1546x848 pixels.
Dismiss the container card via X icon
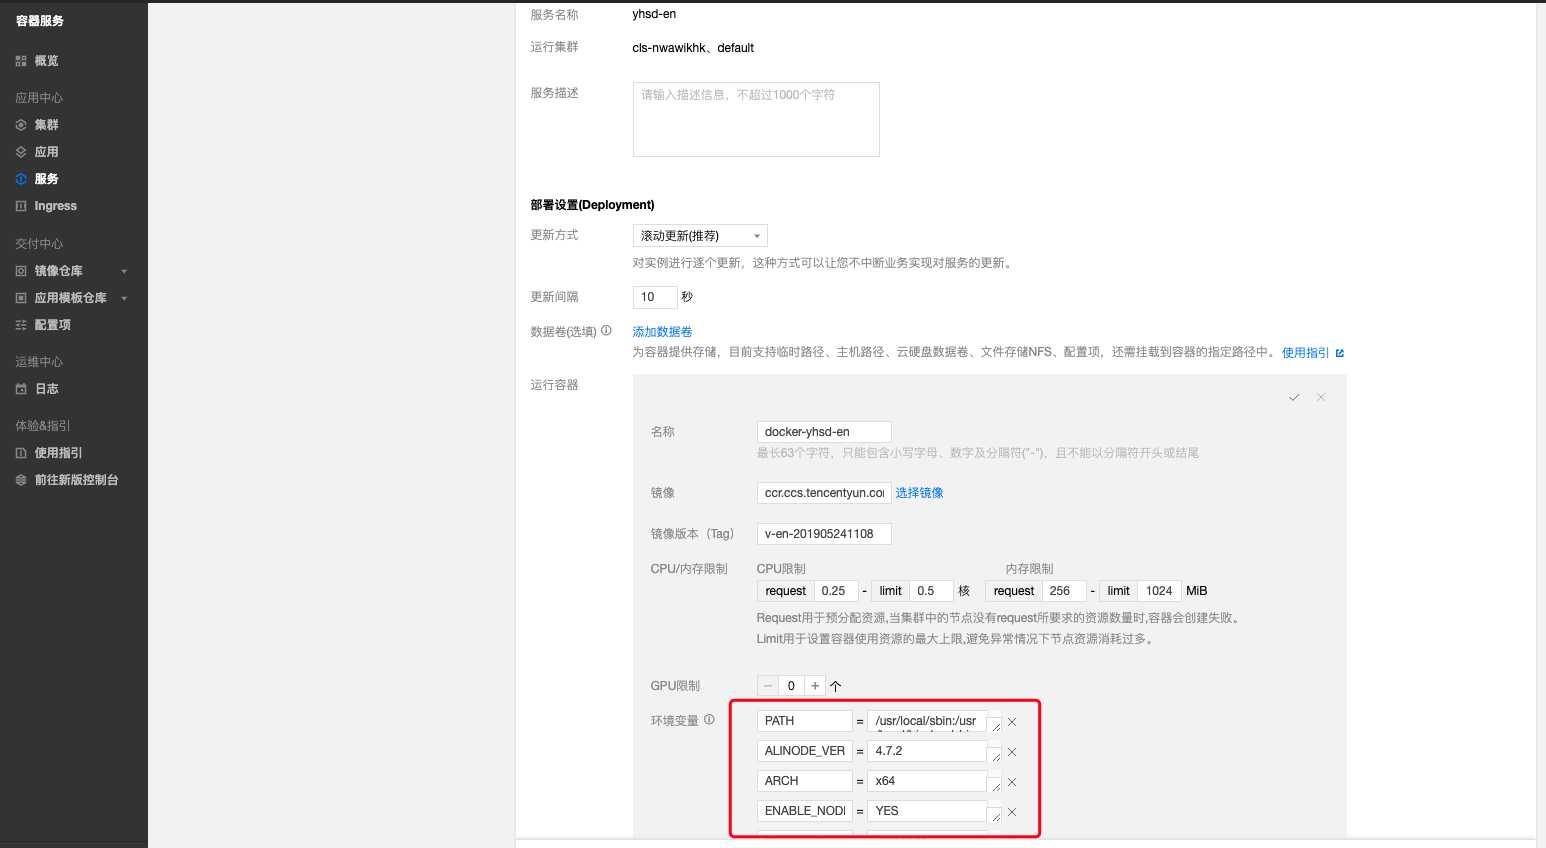(1320, 397)
